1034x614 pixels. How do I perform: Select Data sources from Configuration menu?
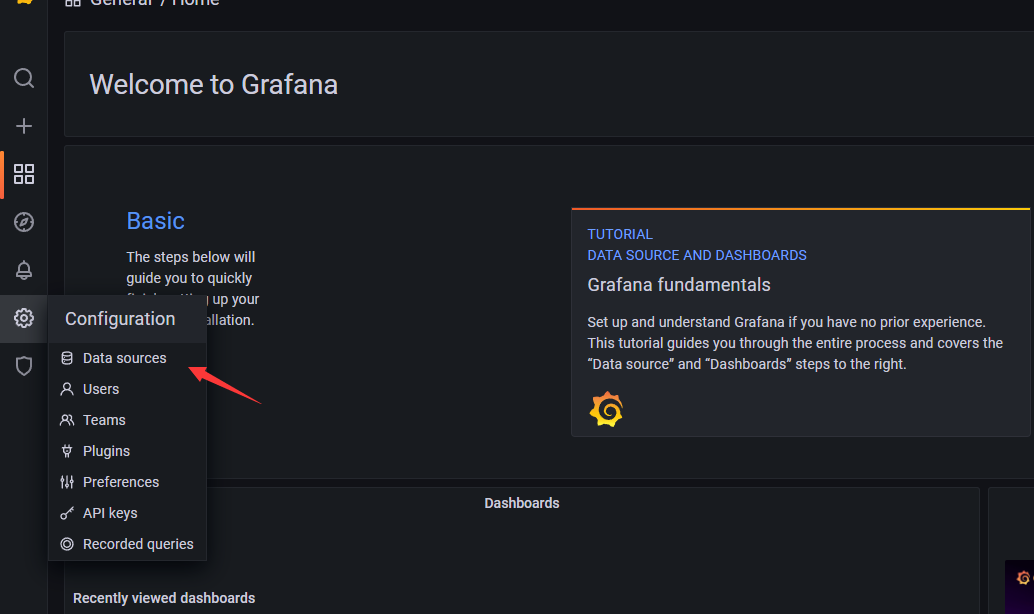click(x=124, y=358)
